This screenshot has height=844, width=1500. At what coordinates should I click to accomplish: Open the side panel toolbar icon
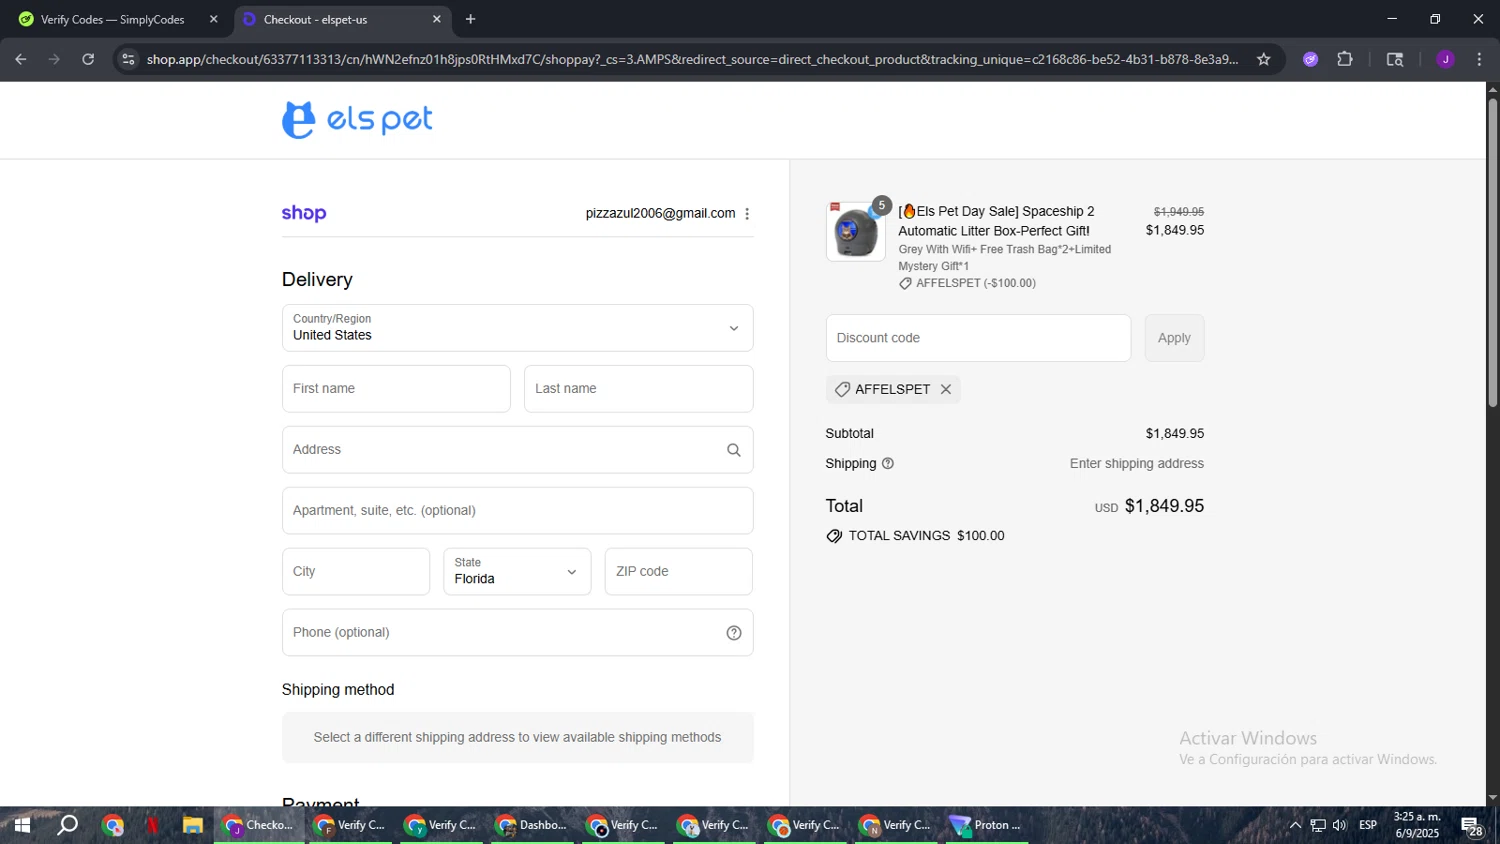[1395, 59]
